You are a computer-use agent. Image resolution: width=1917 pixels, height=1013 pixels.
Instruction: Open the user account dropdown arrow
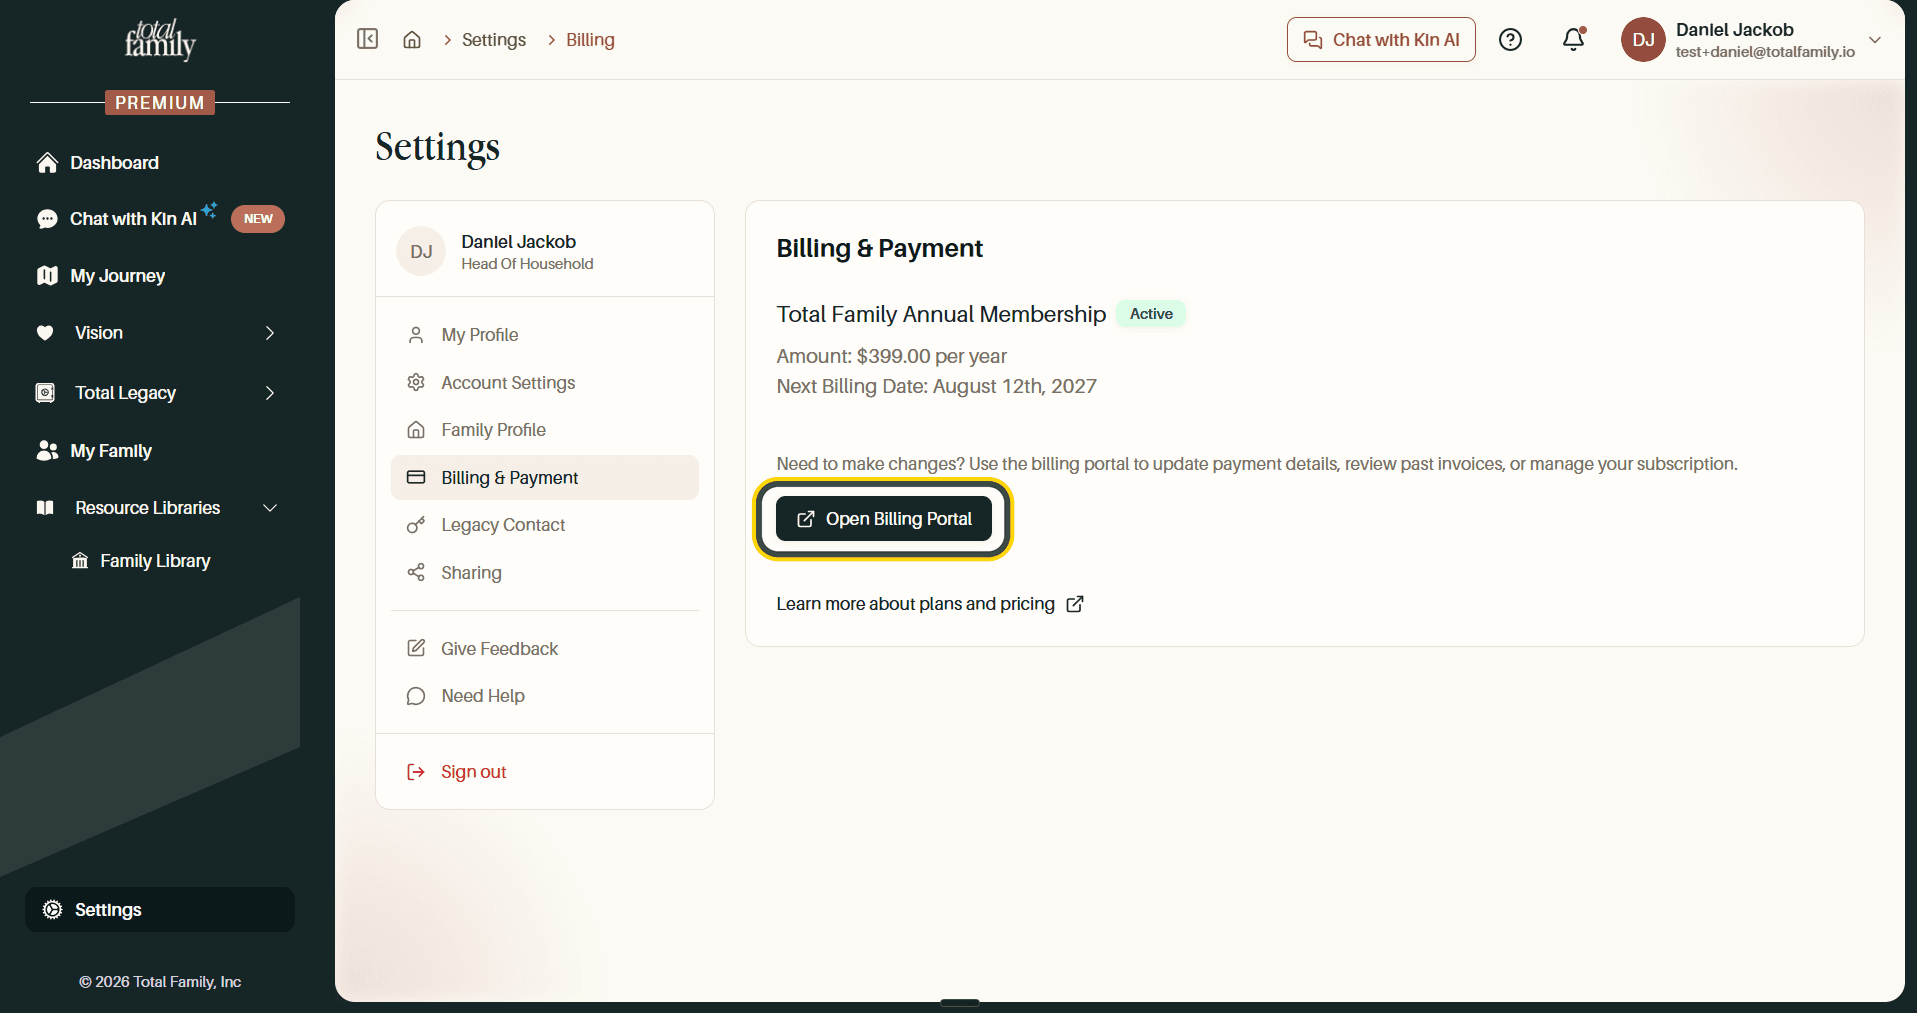click(1875, 40)
